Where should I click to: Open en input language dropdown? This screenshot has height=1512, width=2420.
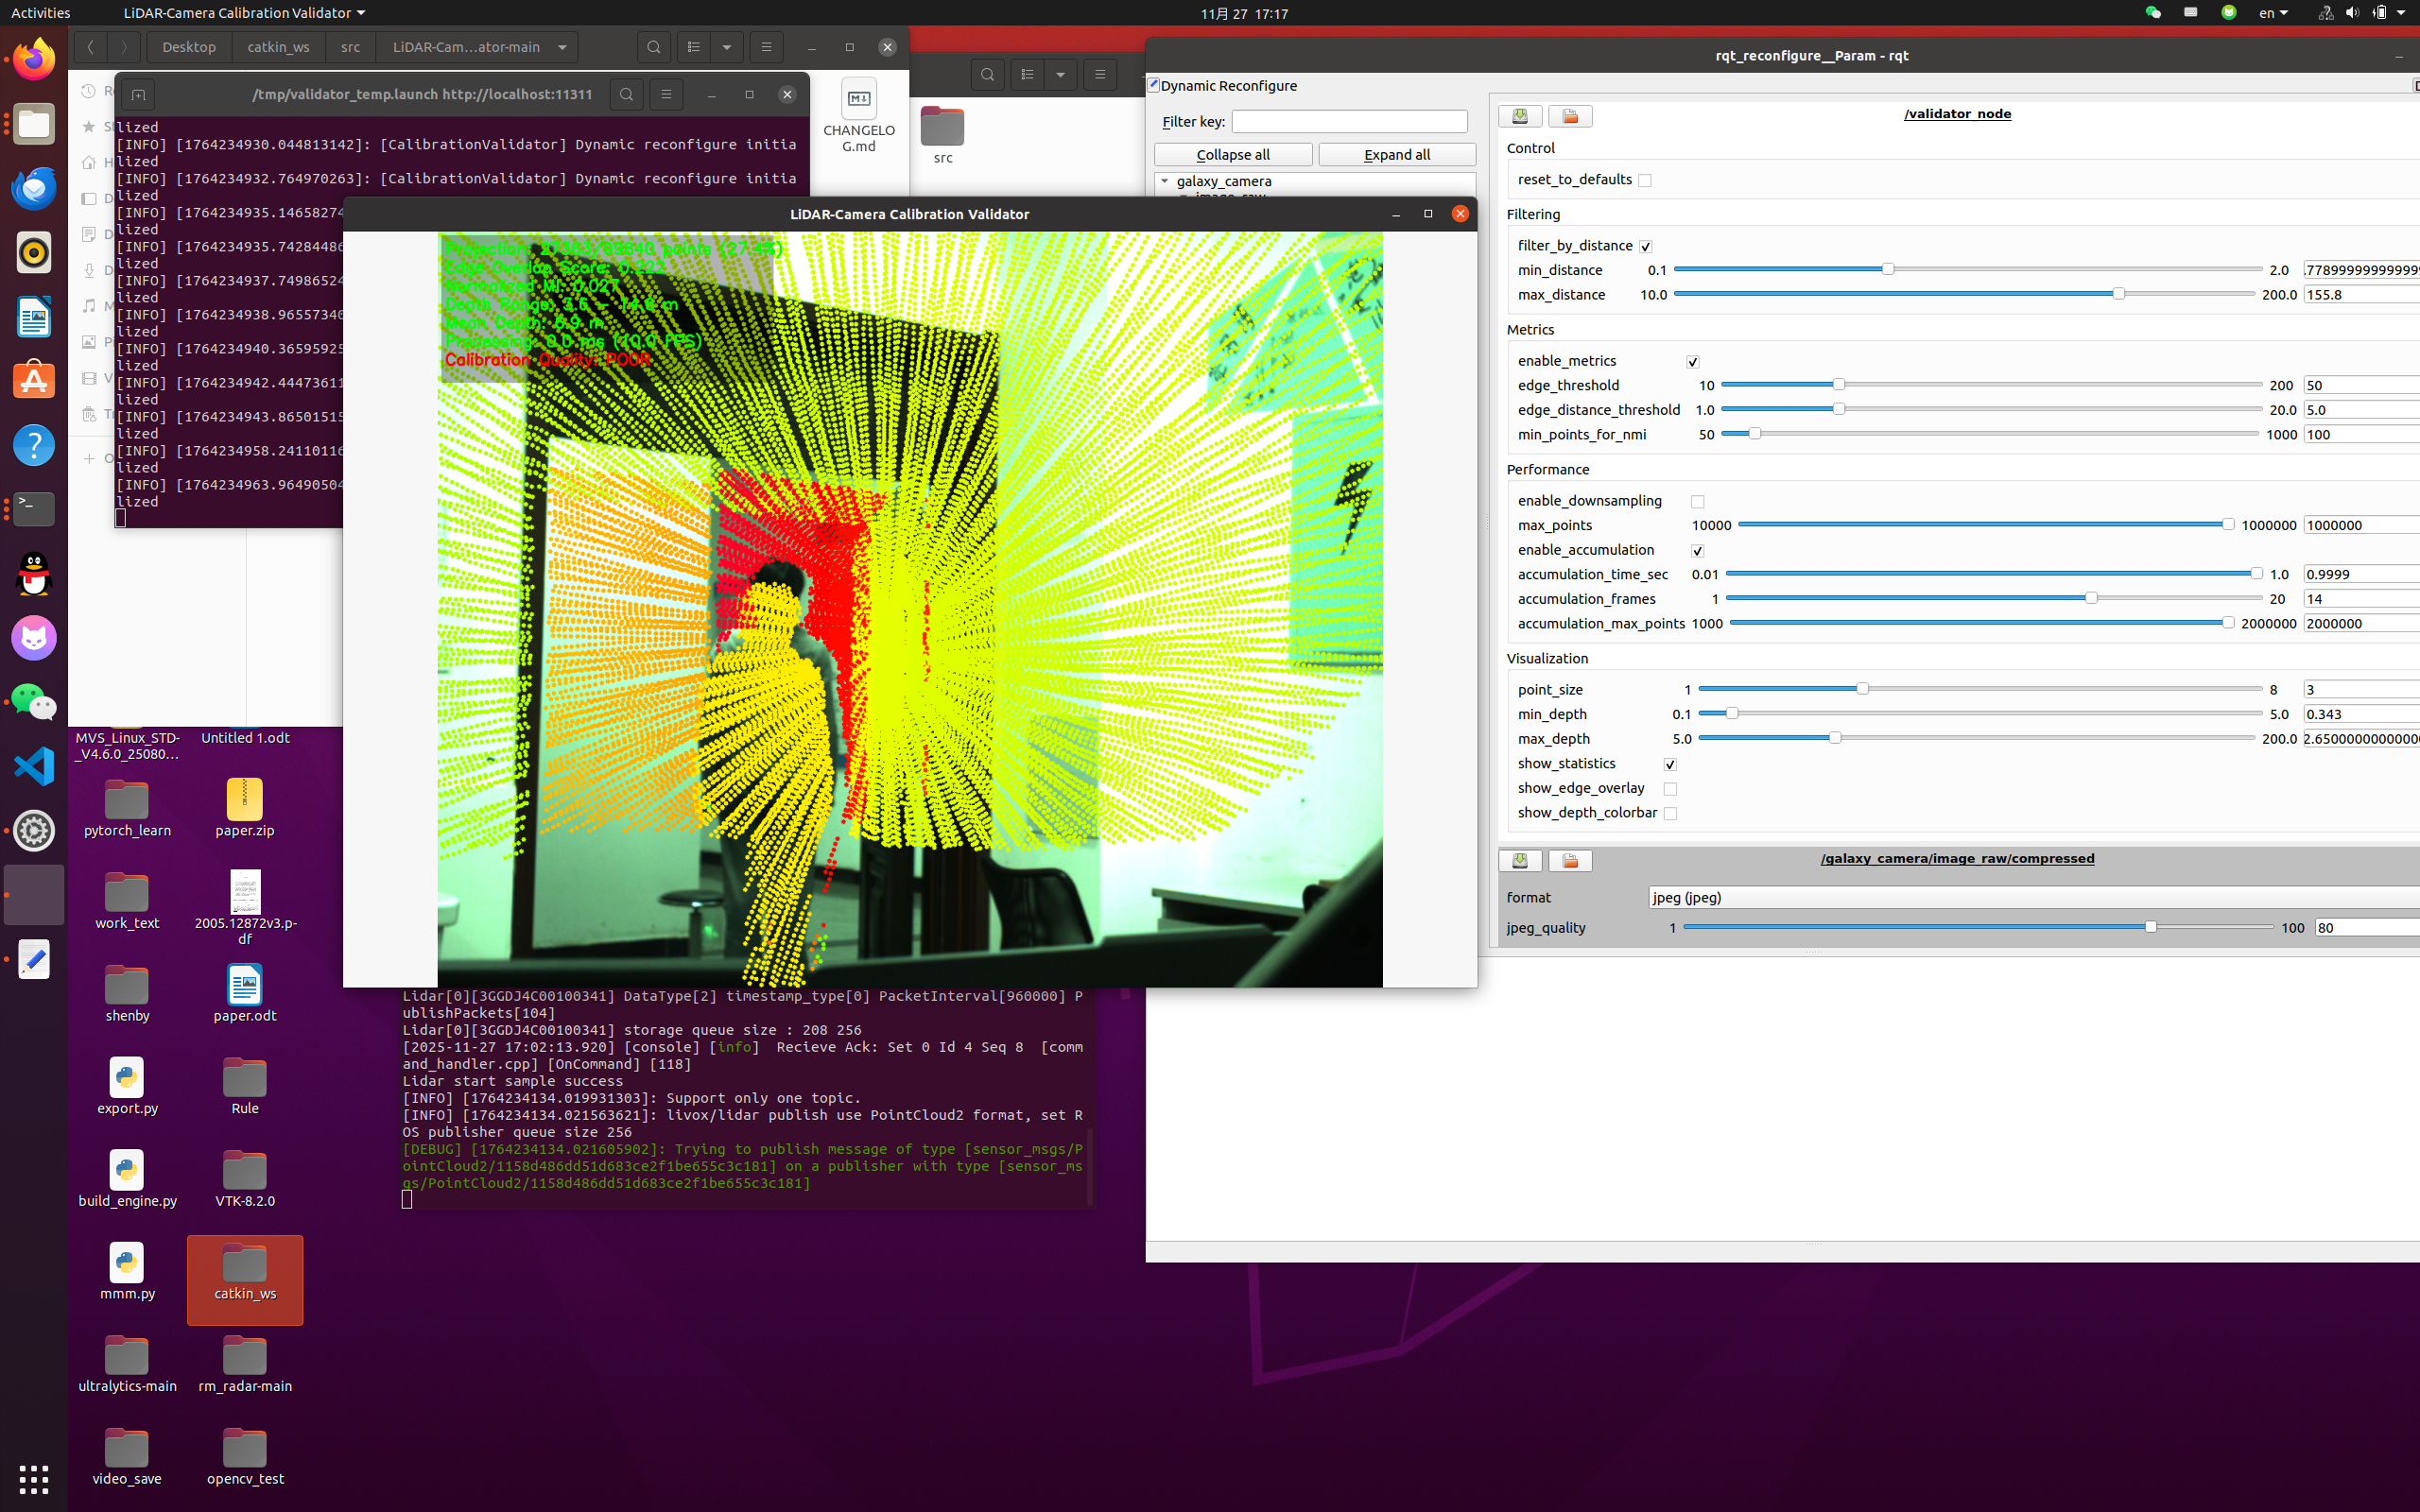click(2273, 13)
